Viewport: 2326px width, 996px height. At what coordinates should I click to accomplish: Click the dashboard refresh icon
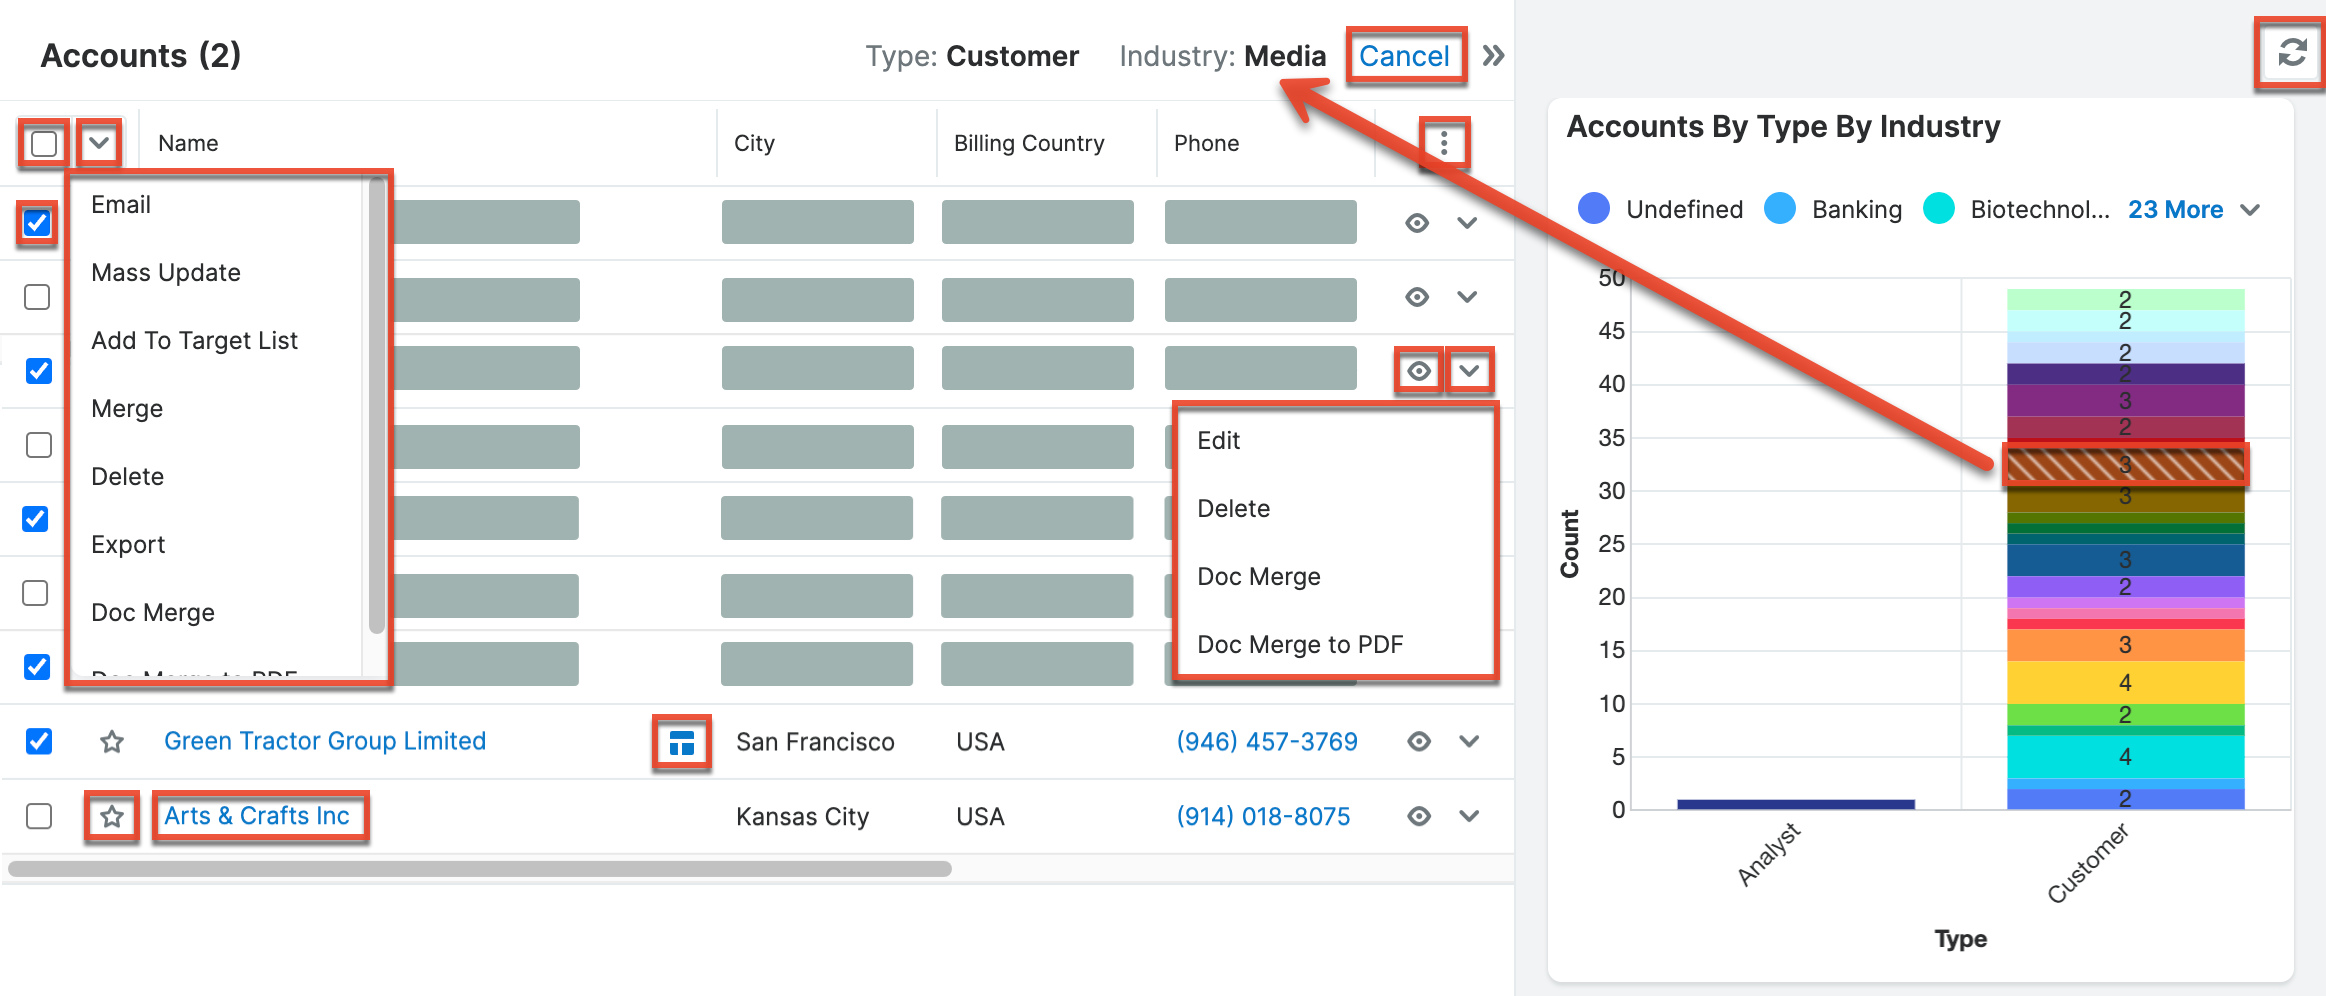click(2291, 53)
